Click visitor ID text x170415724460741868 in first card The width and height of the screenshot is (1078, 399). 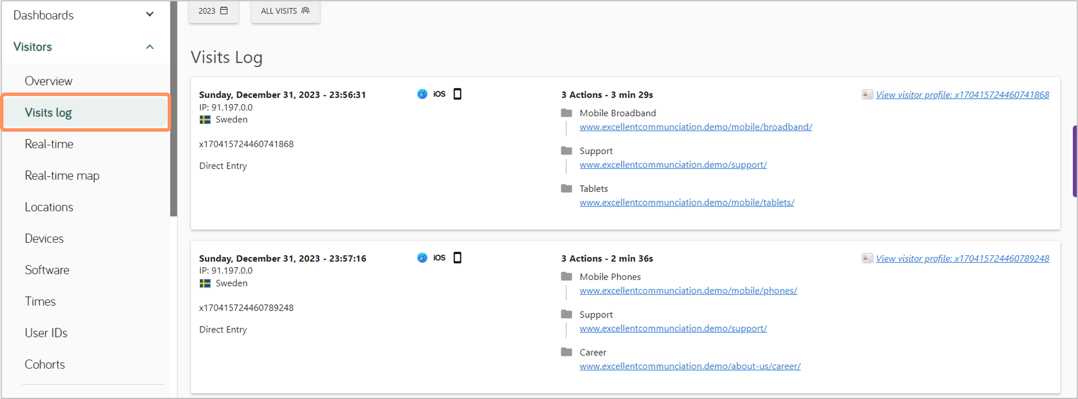246,144
